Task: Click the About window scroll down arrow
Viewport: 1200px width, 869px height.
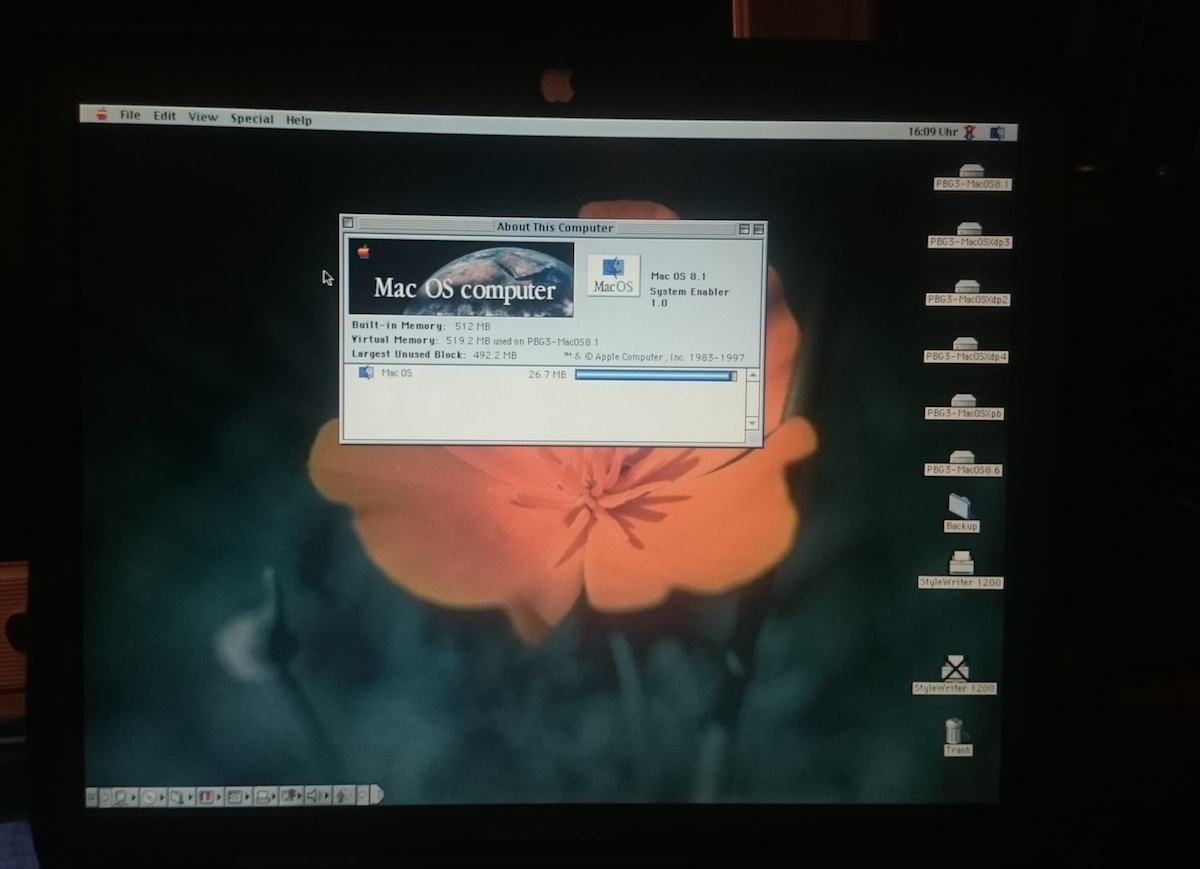Action: (x=753, y=425)
